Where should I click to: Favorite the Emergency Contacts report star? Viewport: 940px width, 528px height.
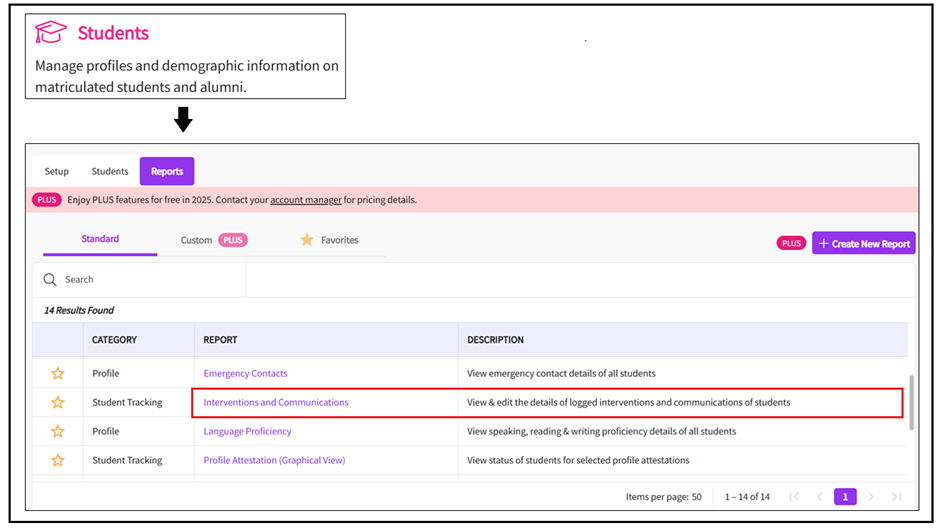coord(58,374)
